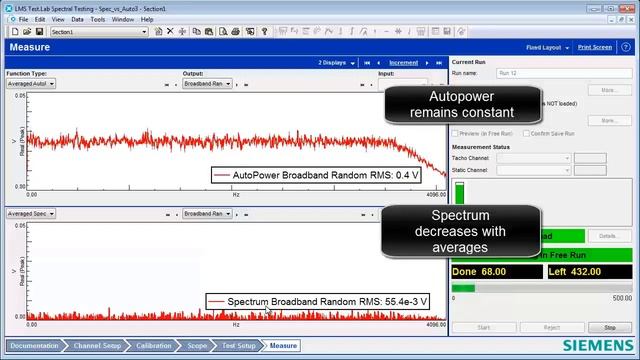640x360 pixels.
Task: Switch to Documentation workflow tab
Action: 34,346
